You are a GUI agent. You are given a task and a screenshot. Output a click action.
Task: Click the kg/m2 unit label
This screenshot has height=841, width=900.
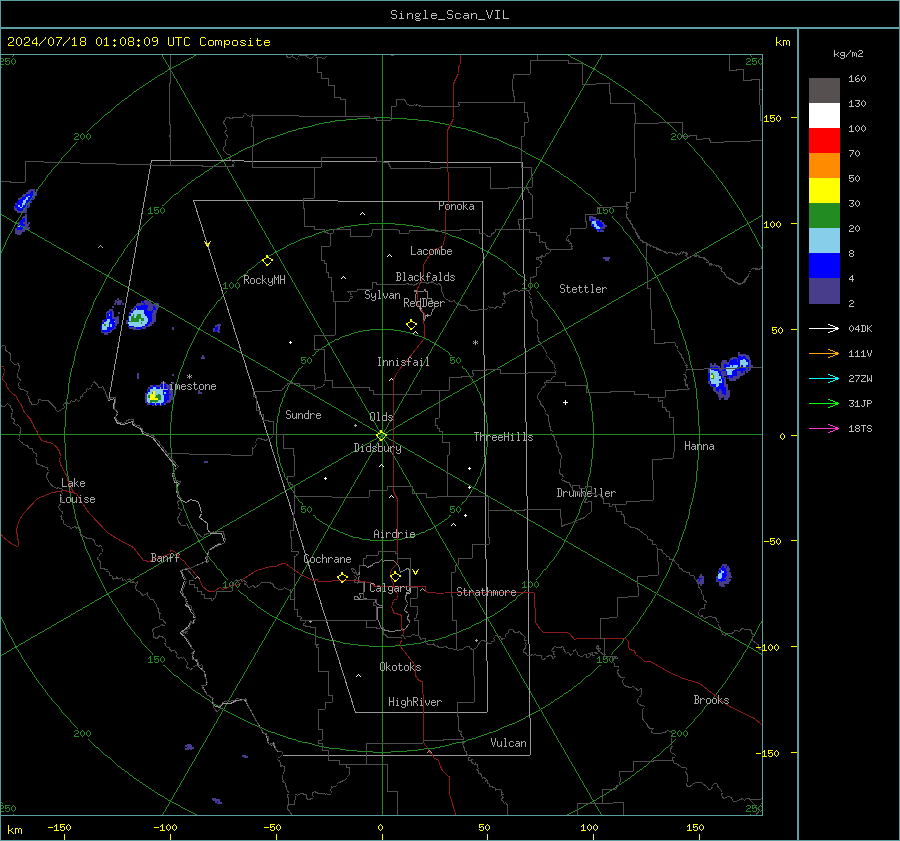[848, 54]
